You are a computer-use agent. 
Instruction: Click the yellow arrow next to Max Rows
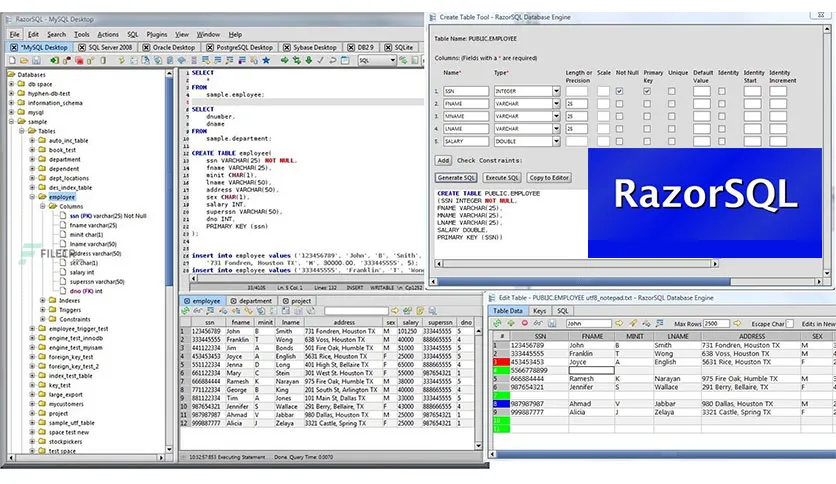[737, 323]
